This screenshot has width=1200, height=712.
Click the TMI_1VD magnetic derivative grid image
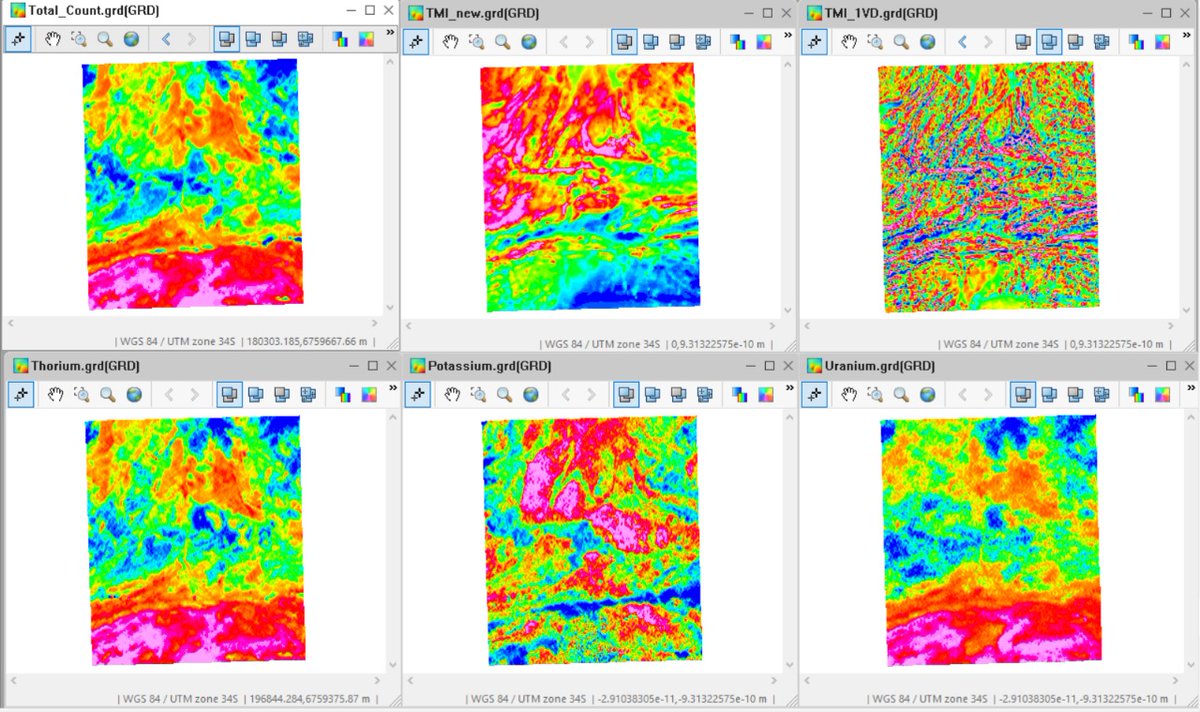click(x=987, y=186)
